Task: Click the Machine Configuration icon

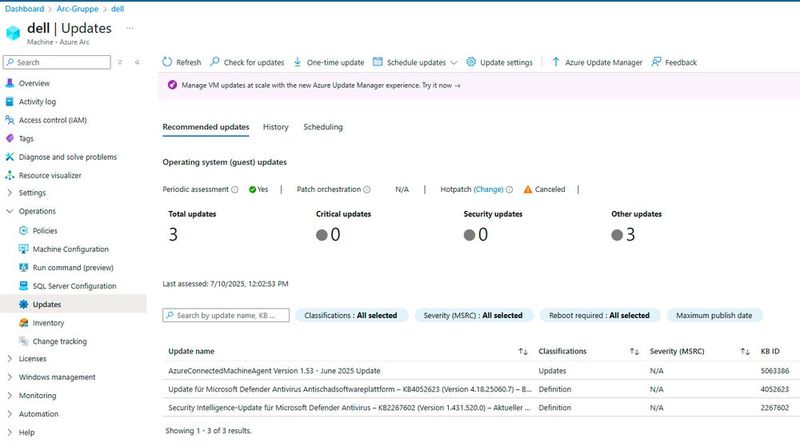Action: click(23, 249)
